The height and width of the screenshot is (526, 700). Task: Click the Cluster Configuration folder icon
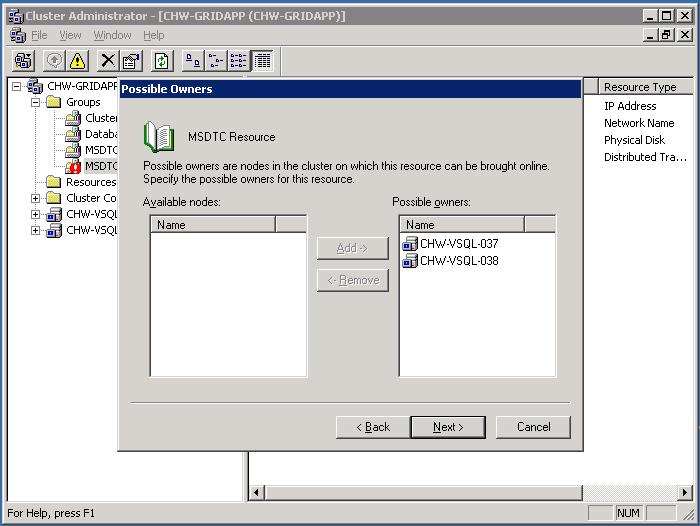(x=54, y=198)
